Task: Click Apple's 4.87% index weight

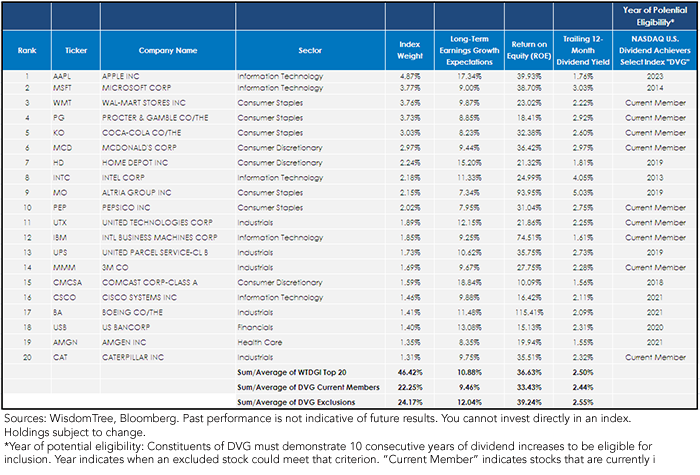Action: pos(410,76)
